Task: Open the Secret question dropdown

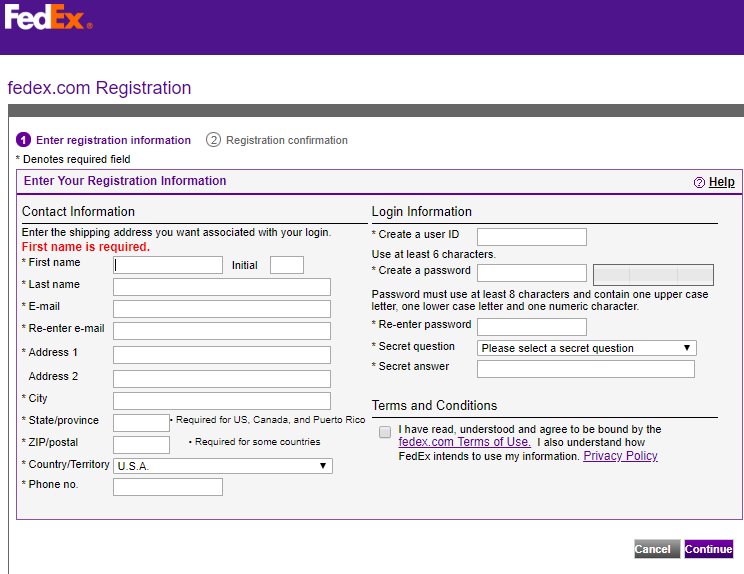Action: tap(586, 348)
